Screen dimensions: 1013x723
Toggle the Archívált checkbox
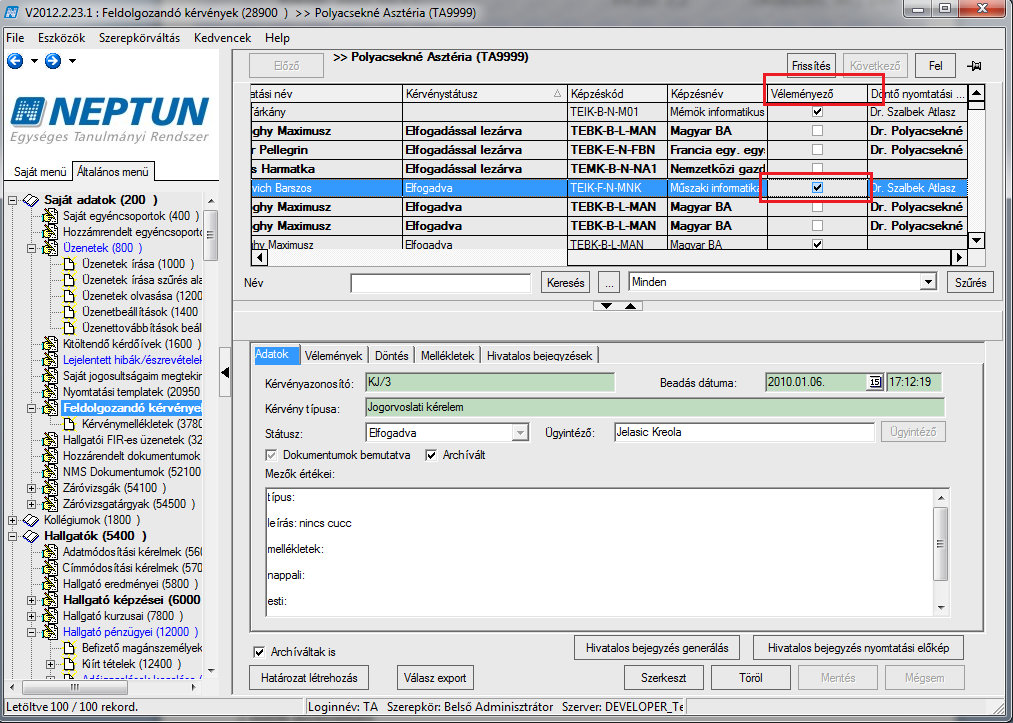pos(432,456)
